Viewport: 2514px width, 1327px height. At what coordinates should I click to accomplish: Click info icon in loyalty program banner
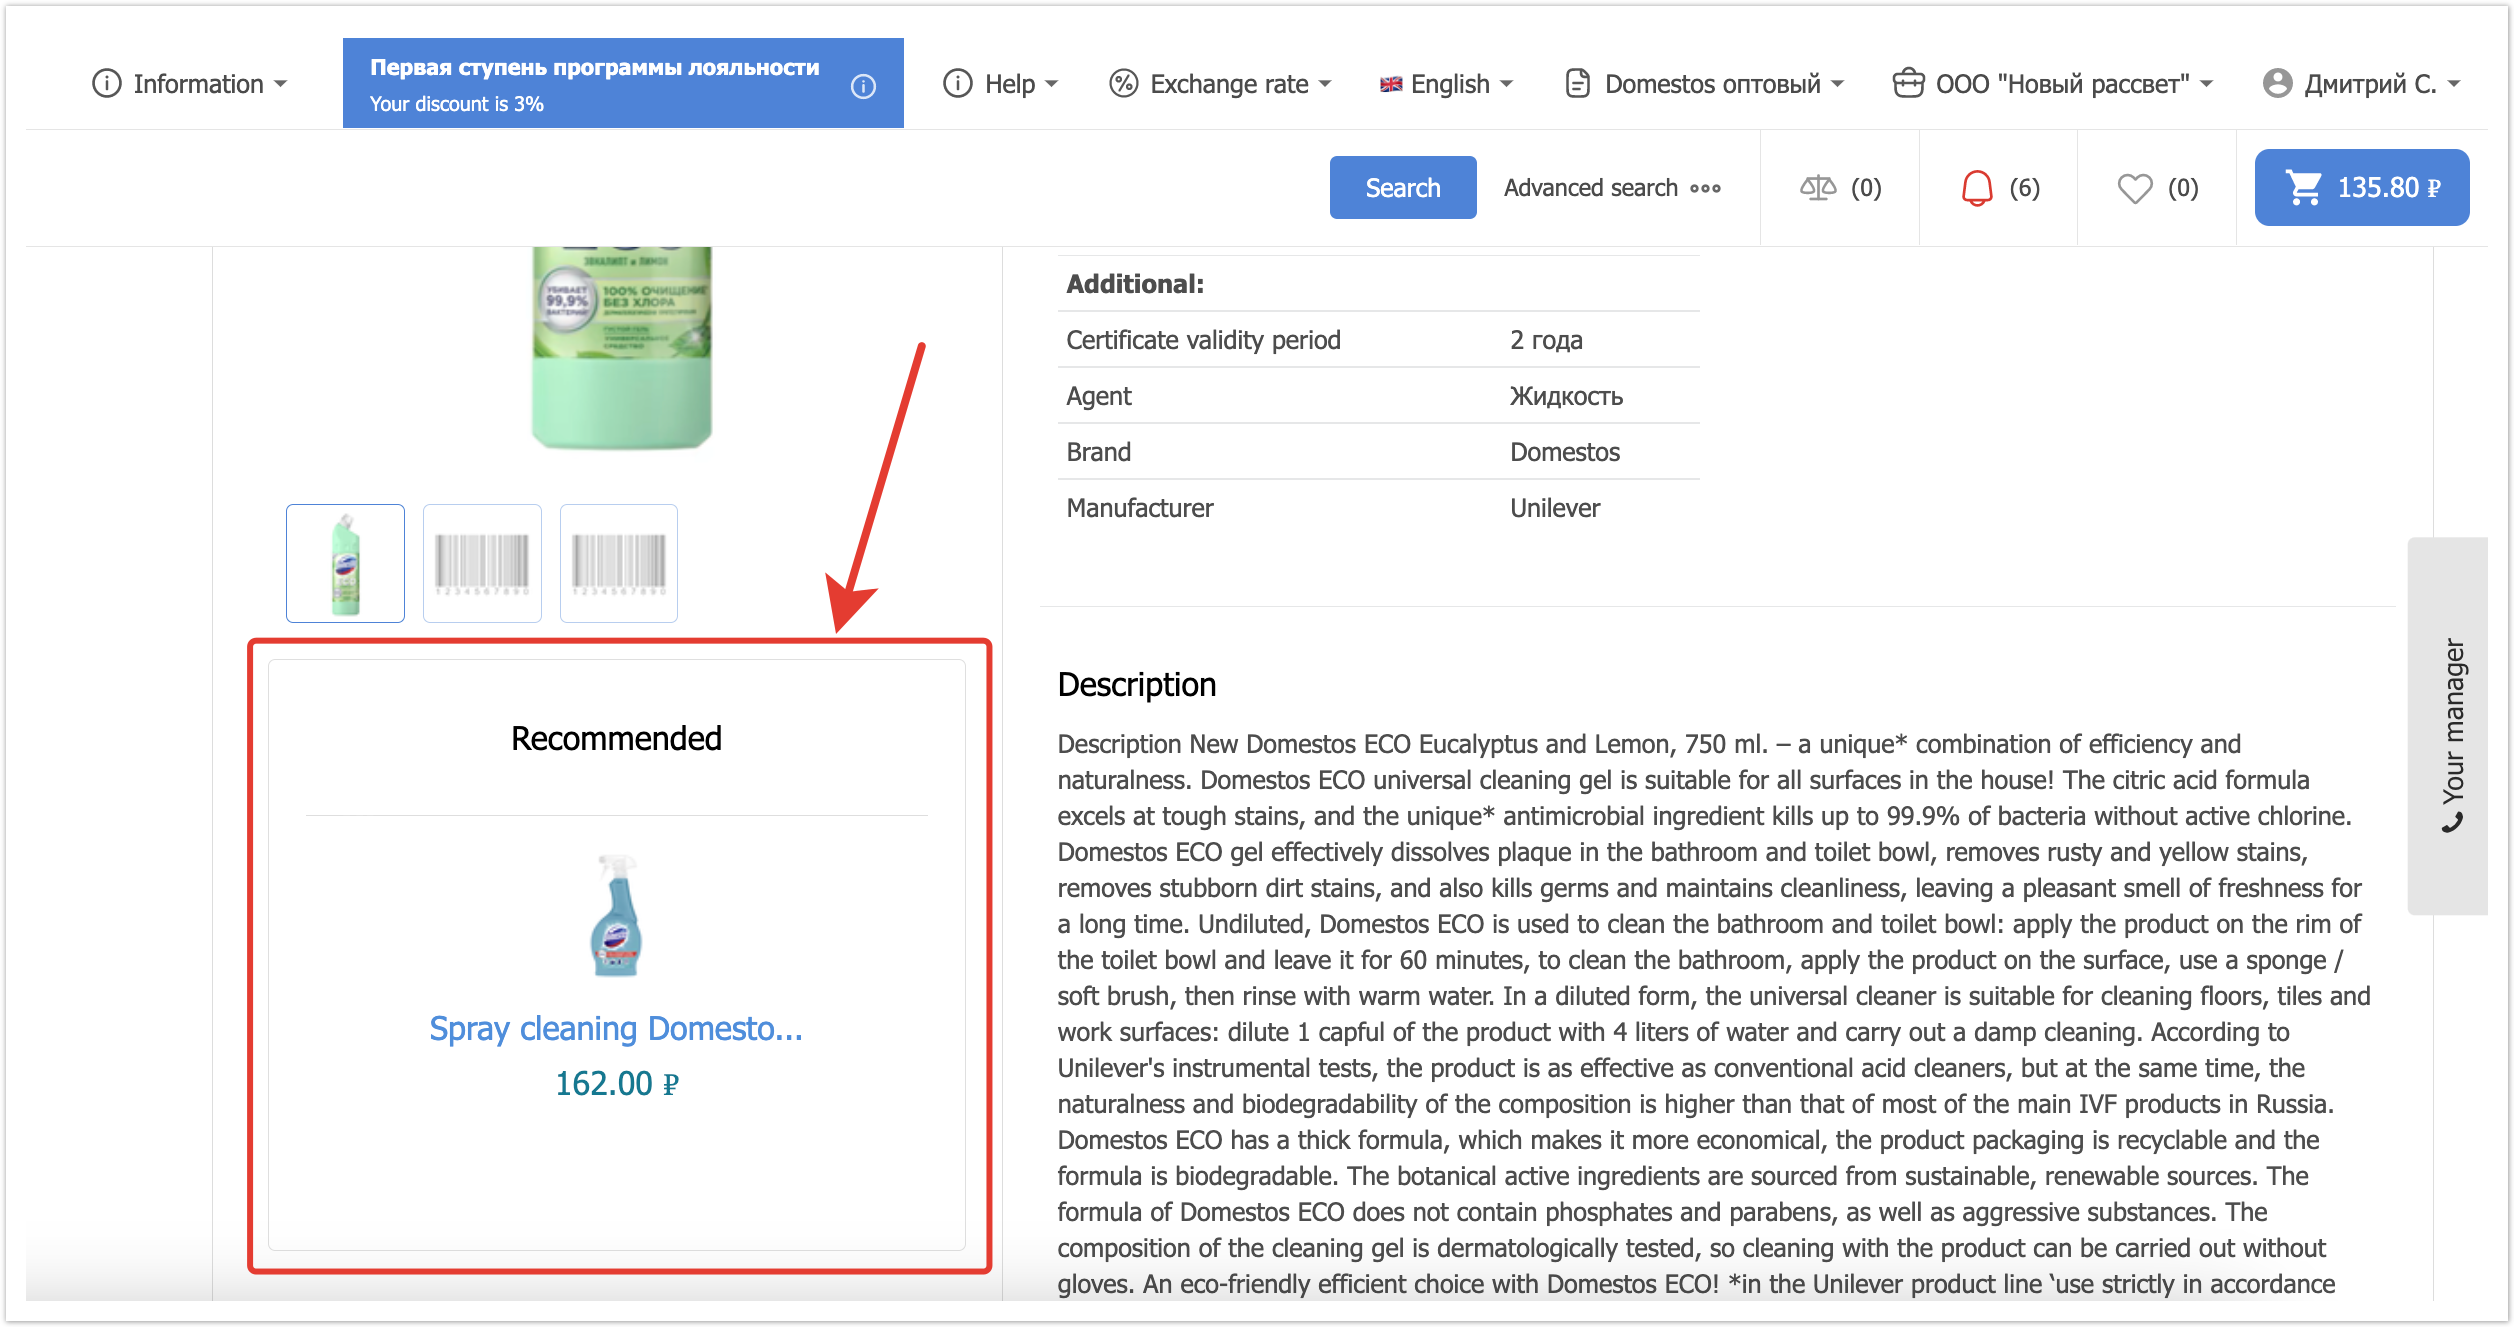pos(863,86)
